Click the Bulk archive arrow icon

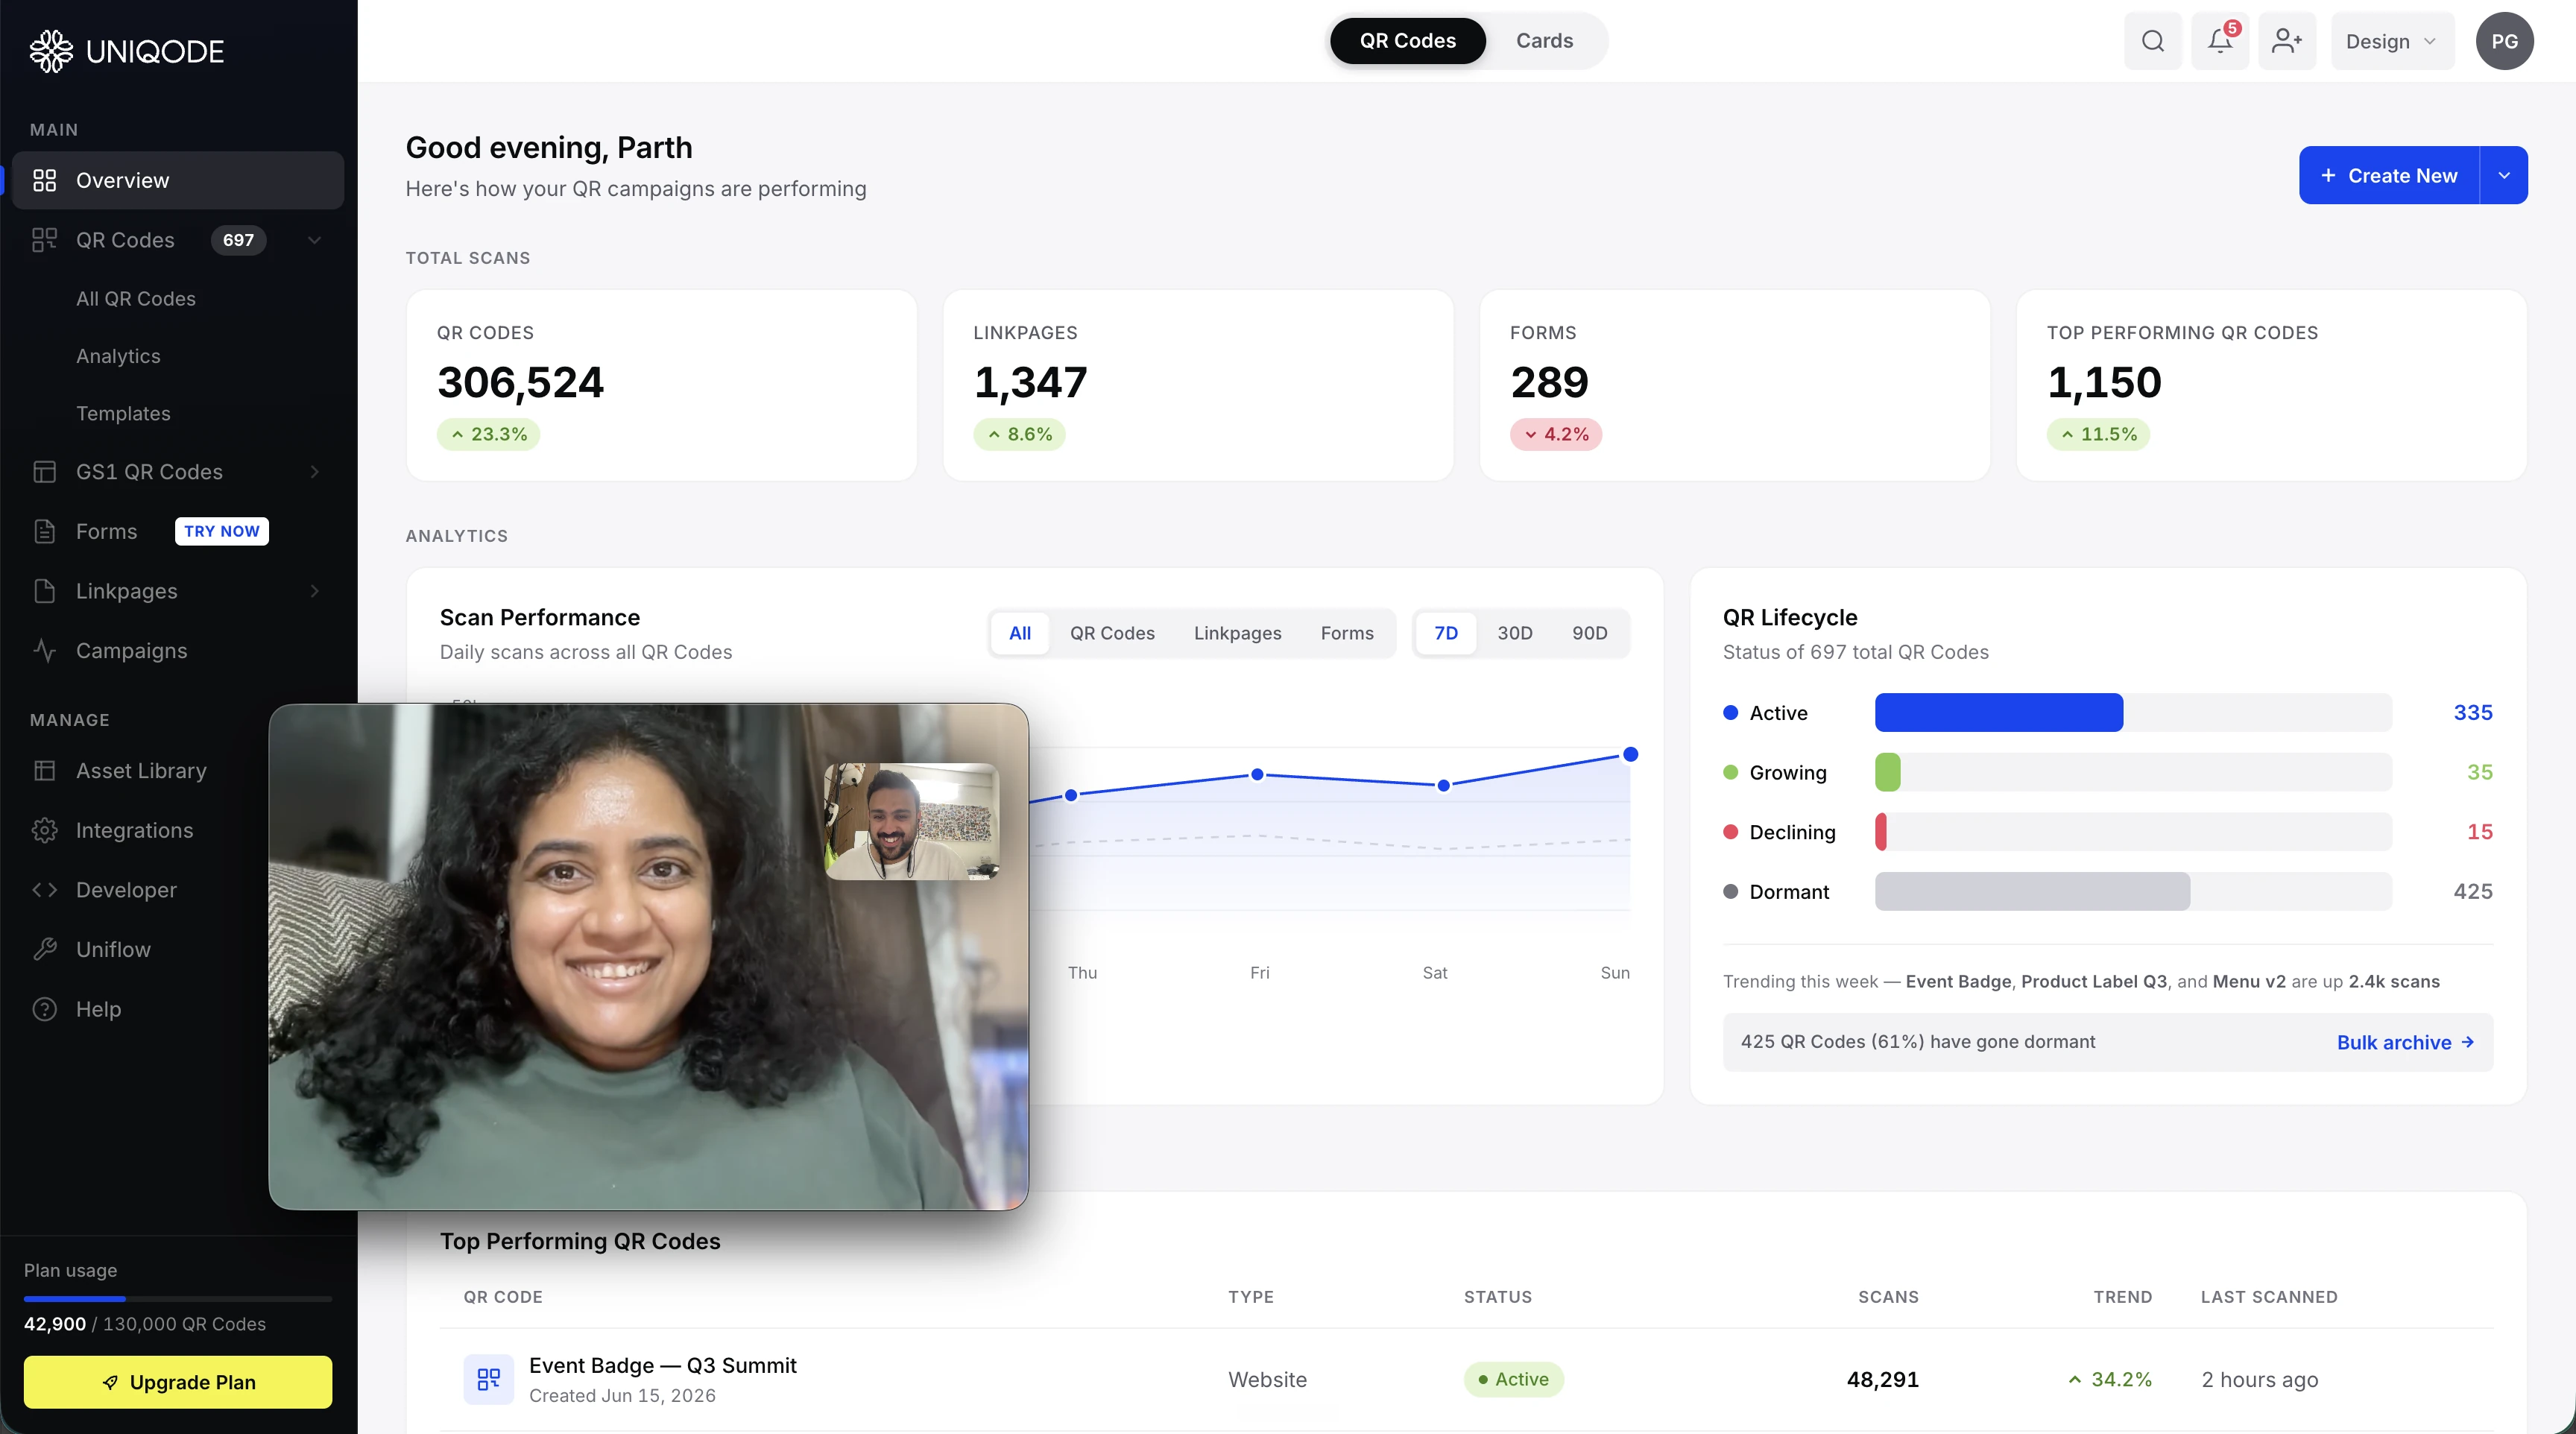2468,1042
